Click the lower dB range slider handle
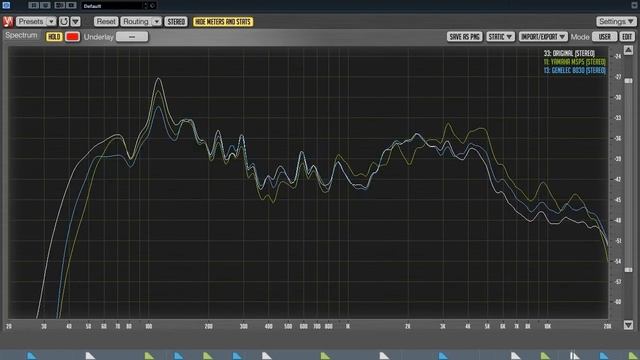Viewport: 640px width, 360px height. (x=629, y=270)
